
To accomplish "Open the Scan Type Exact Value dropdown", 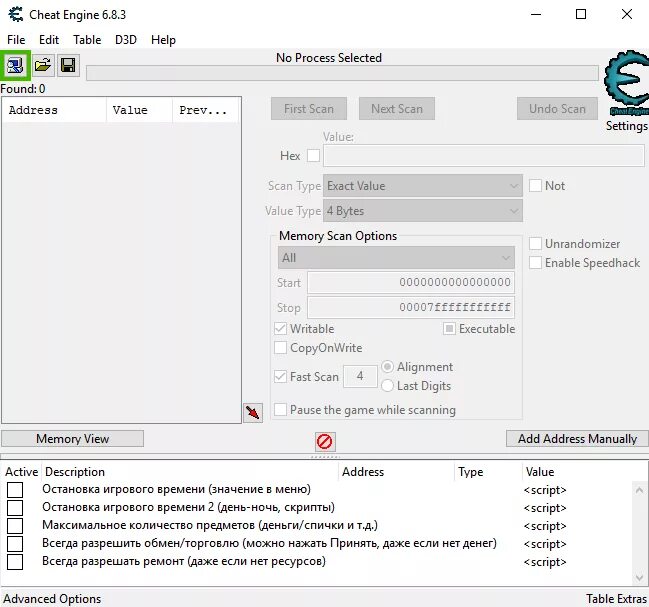I will point(423,186).
